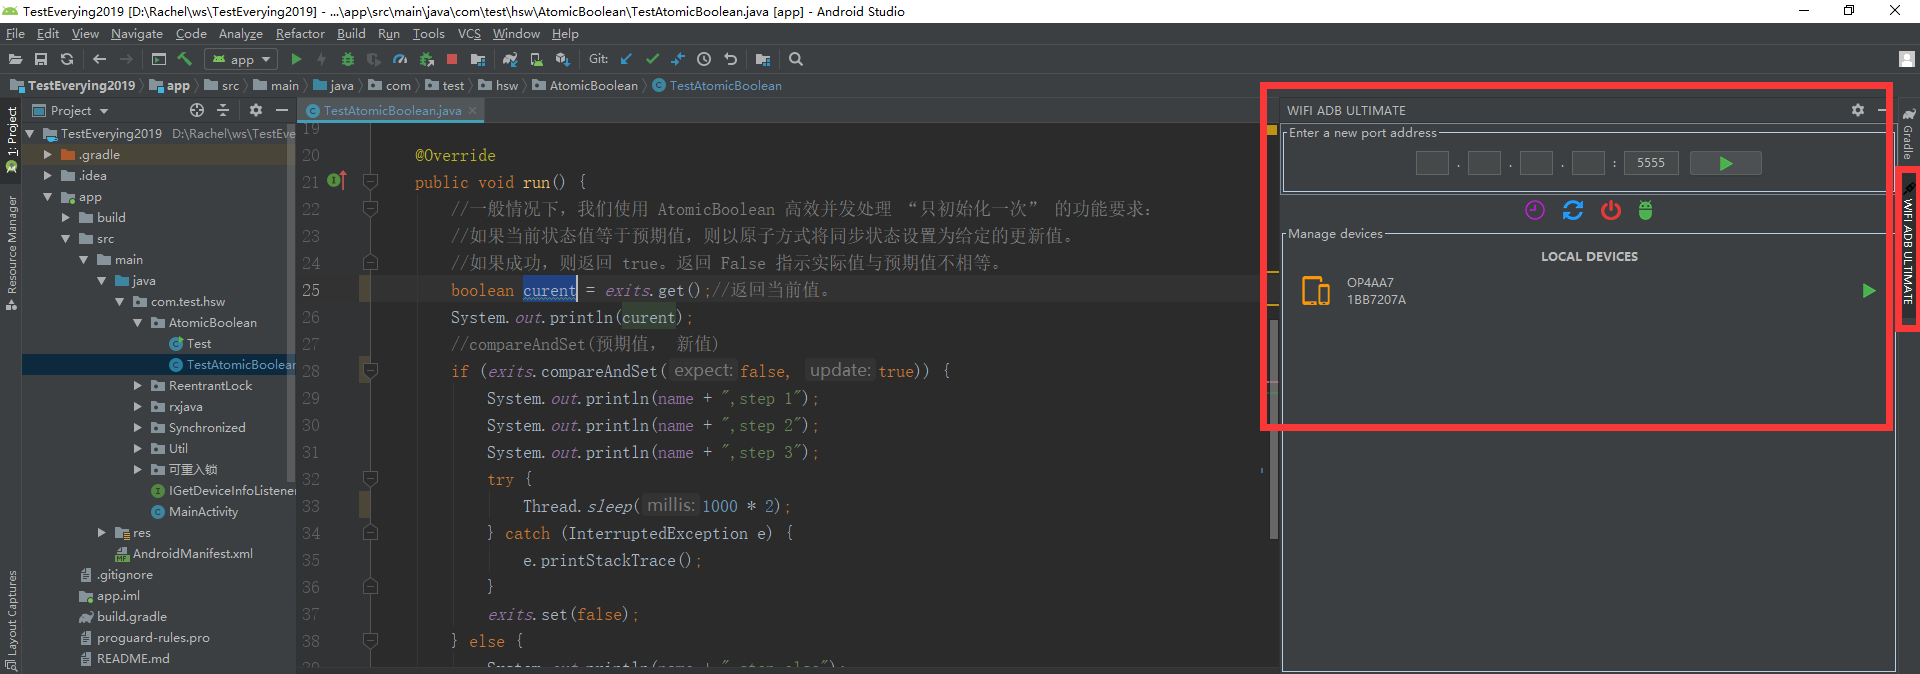Viewport: 1920px width, 674px height.
Task: Select build.gradle file in the tree
Action: tap(123, 617)
